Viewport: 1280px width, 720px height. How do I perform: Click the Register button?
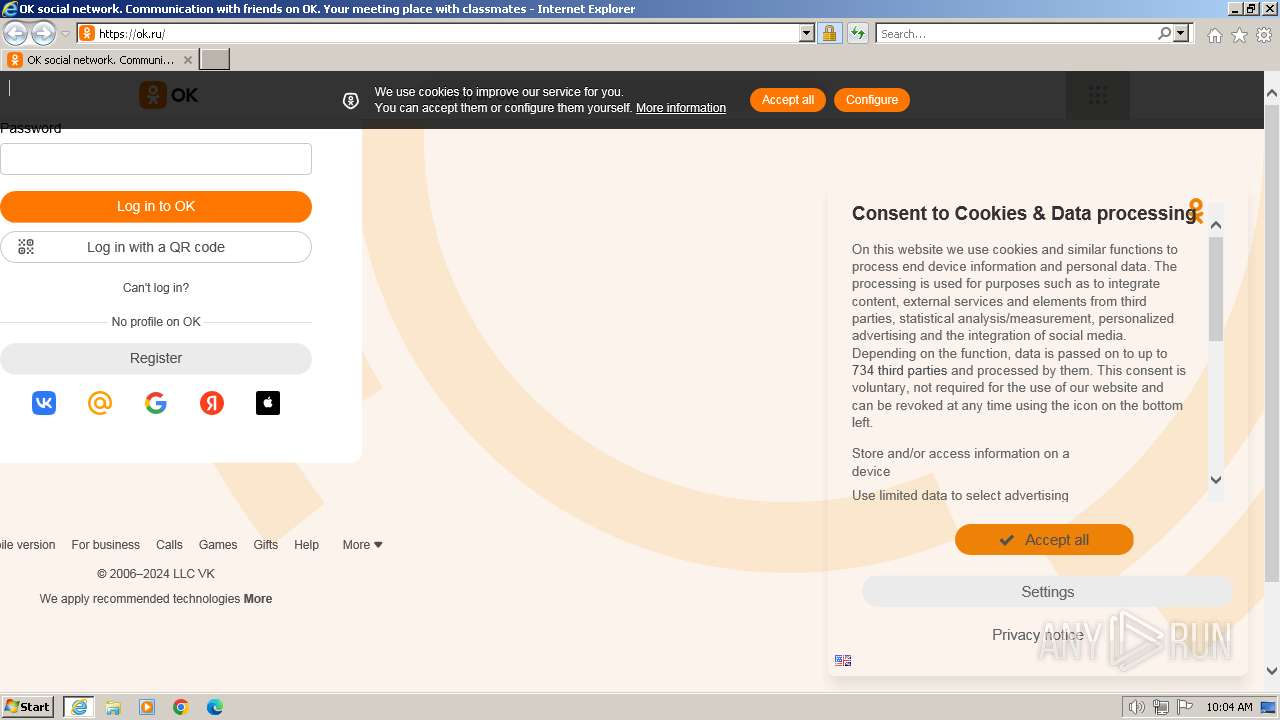156,358
